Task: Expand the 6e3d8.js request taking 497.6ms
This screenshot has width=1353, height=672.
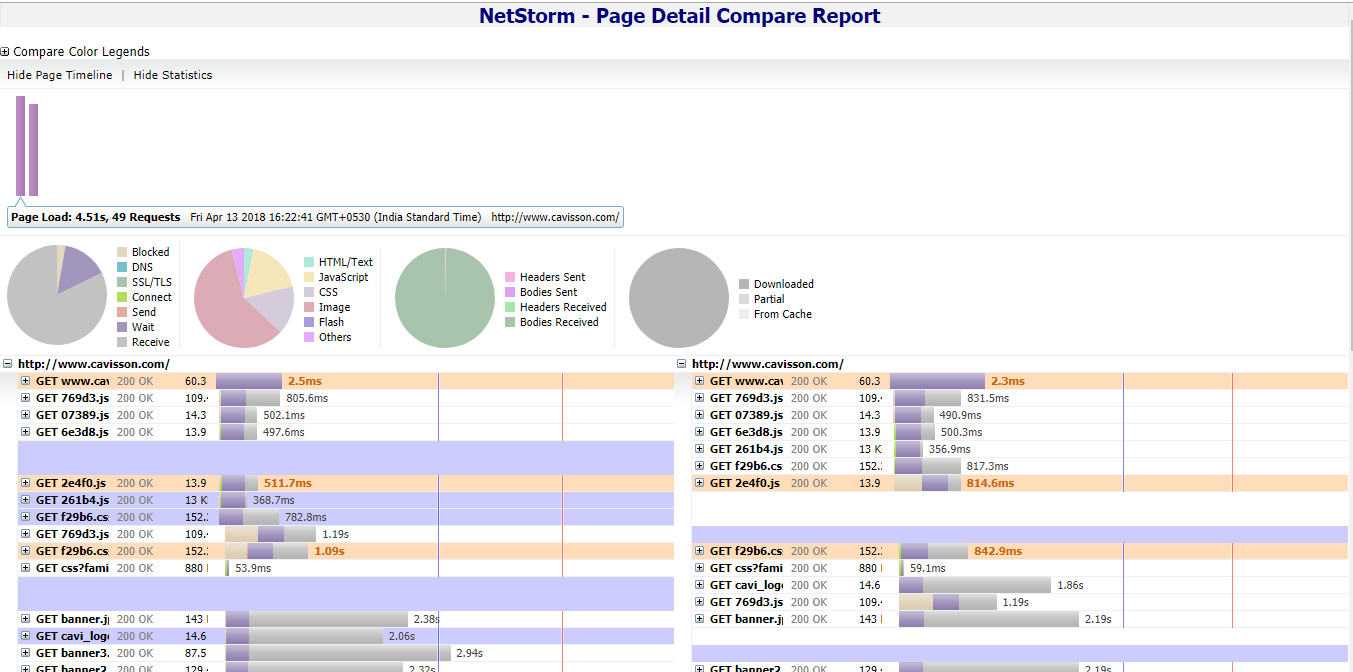Action: click(x=26, y=432)
